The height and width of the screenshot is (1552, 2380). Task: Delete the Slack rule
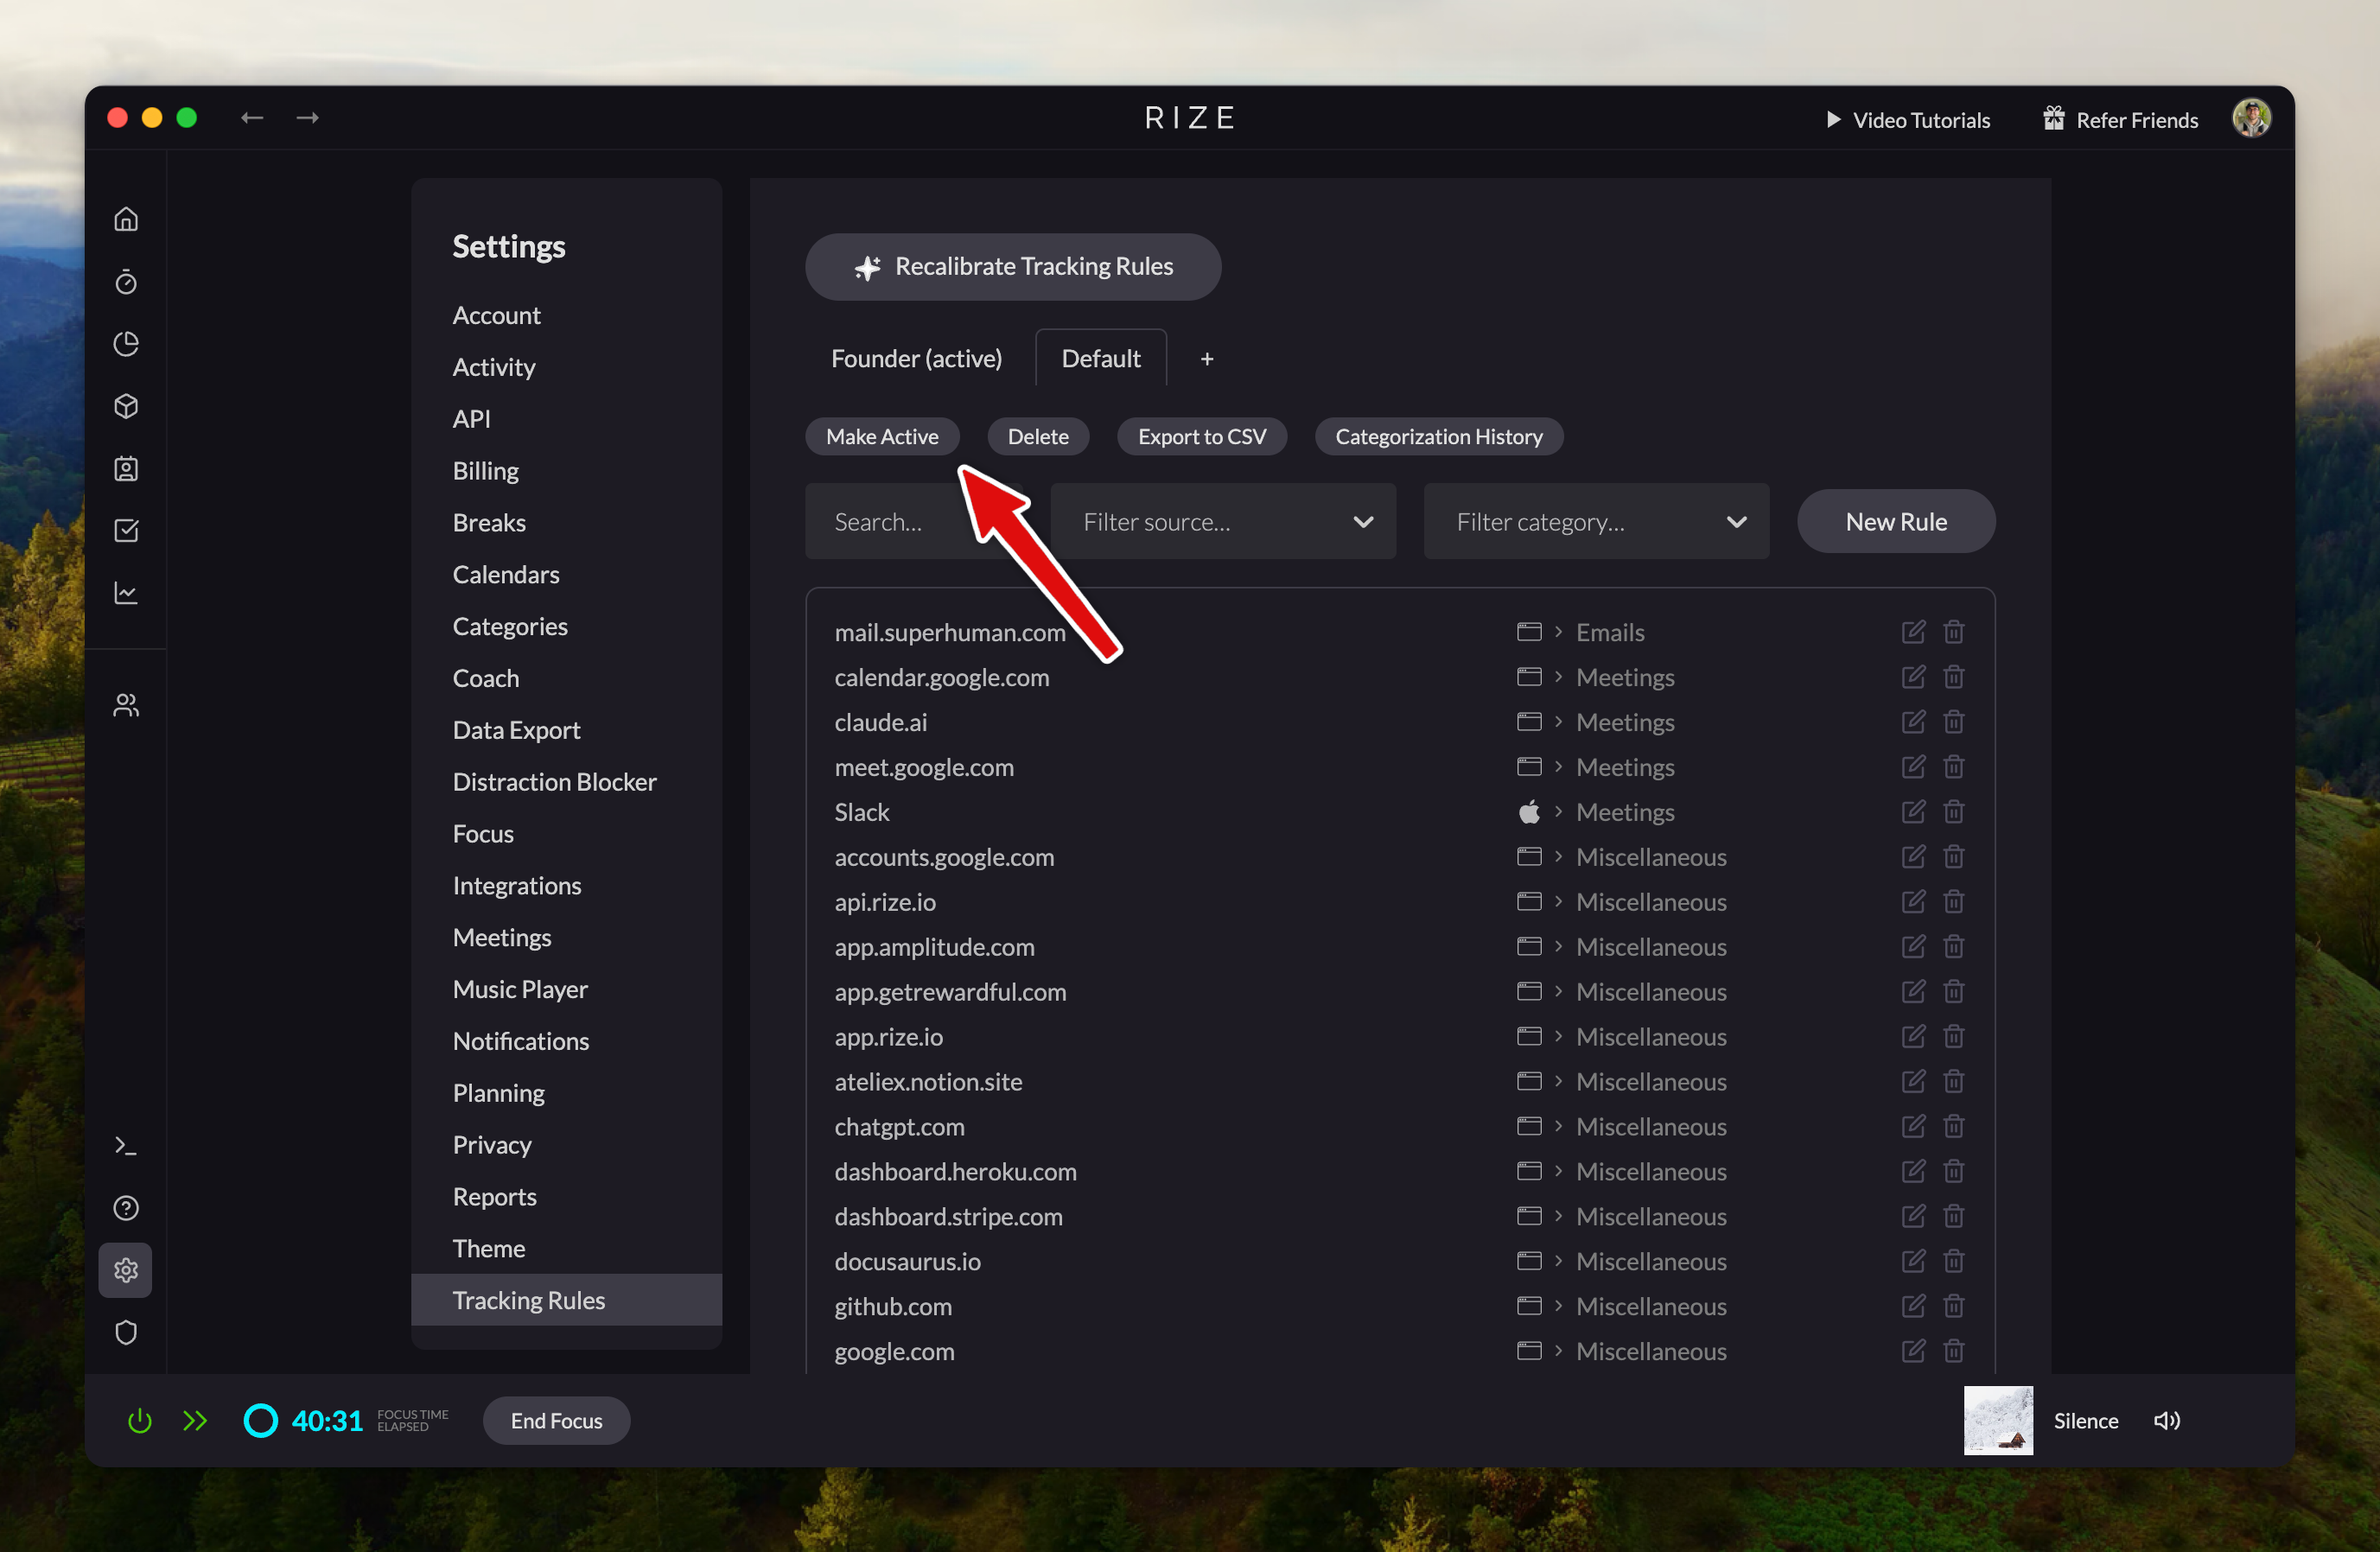pyautogui.click(x=1953, y=812)
